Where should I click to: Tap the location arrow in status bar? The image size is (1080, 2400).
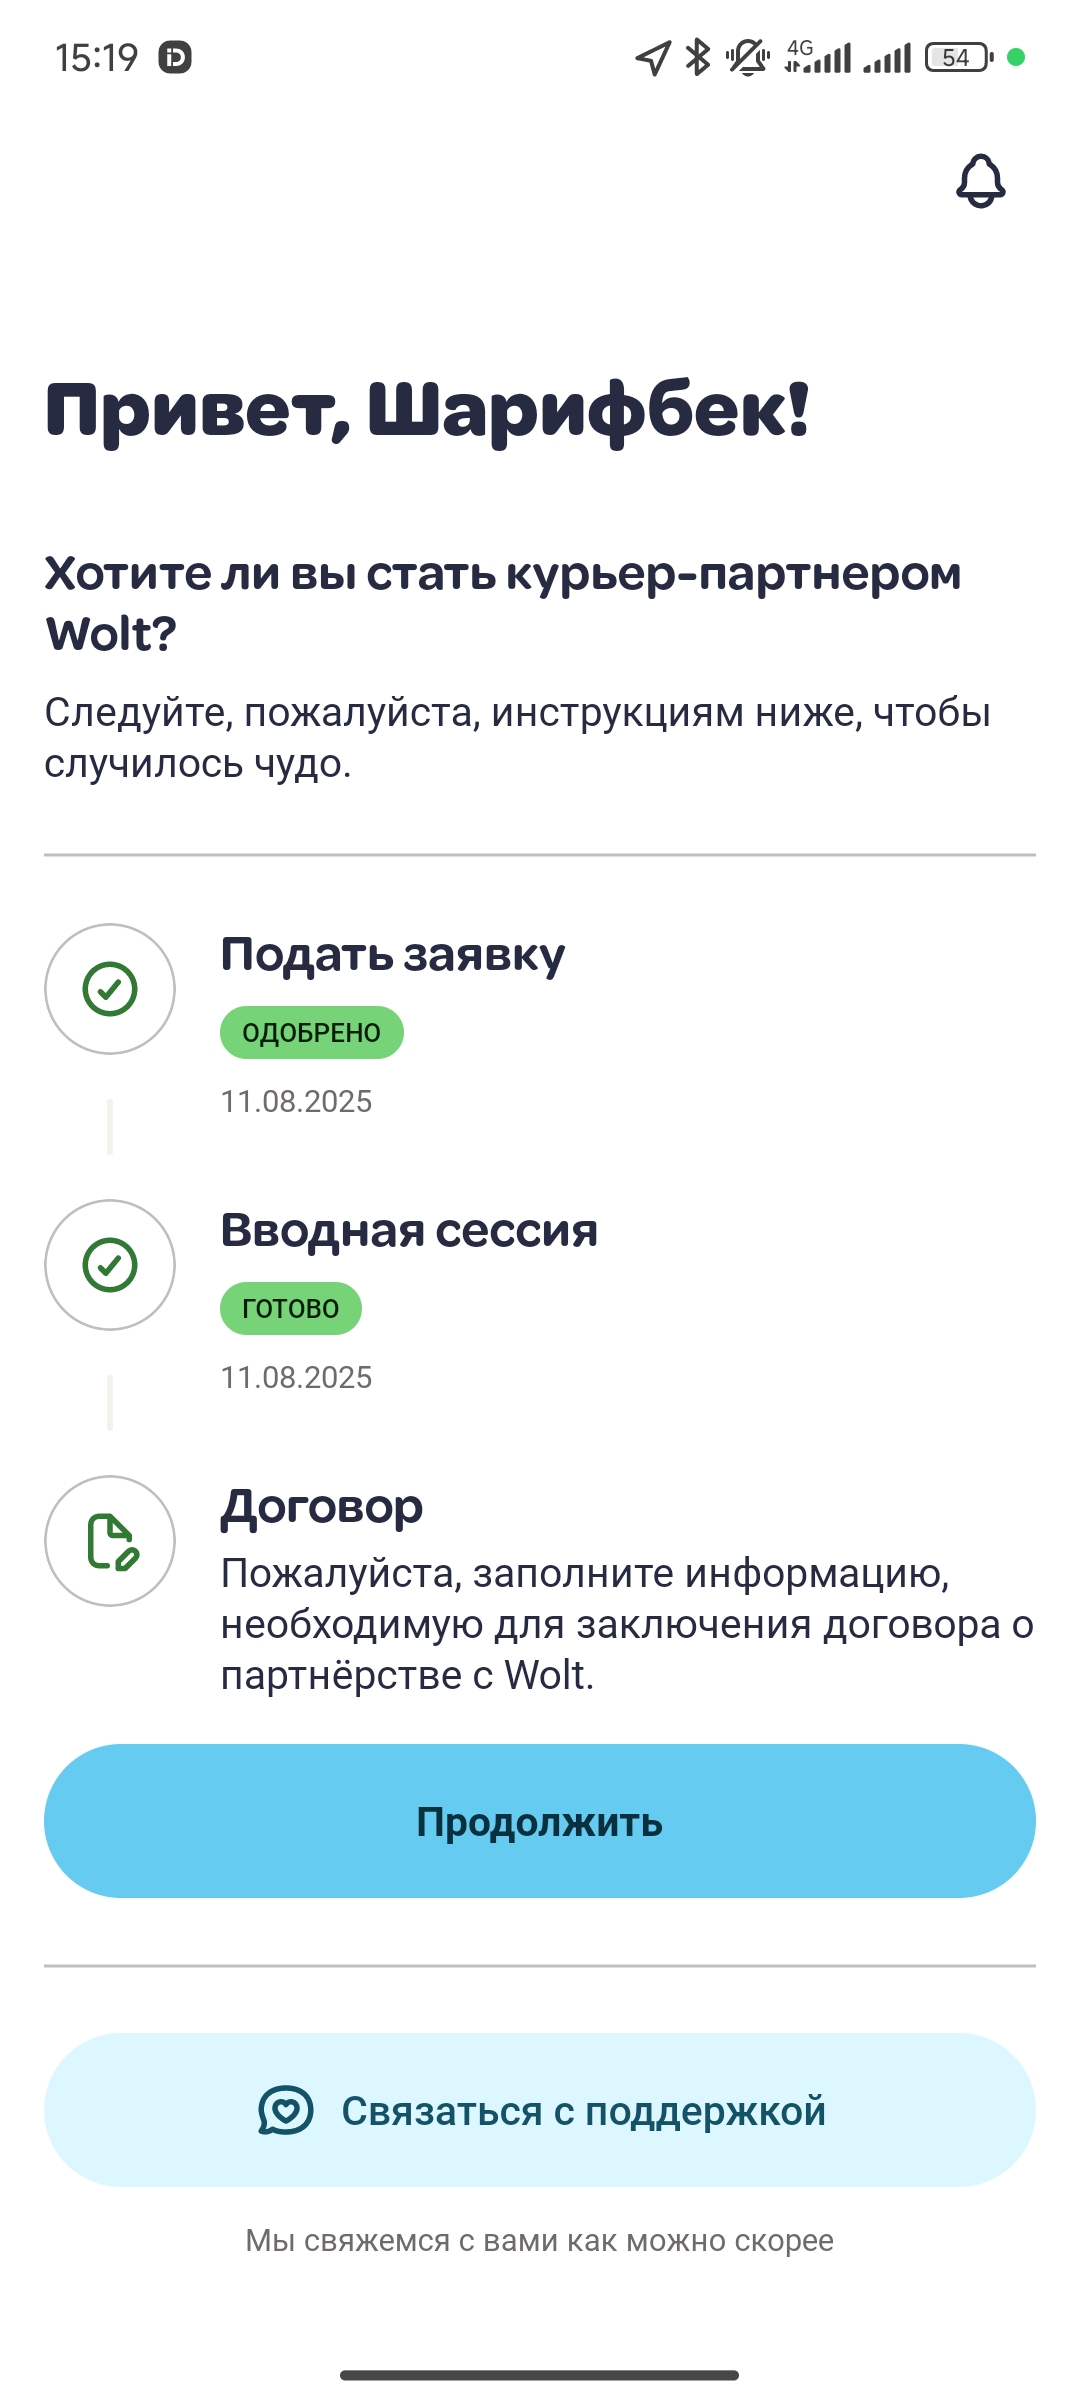652,58
